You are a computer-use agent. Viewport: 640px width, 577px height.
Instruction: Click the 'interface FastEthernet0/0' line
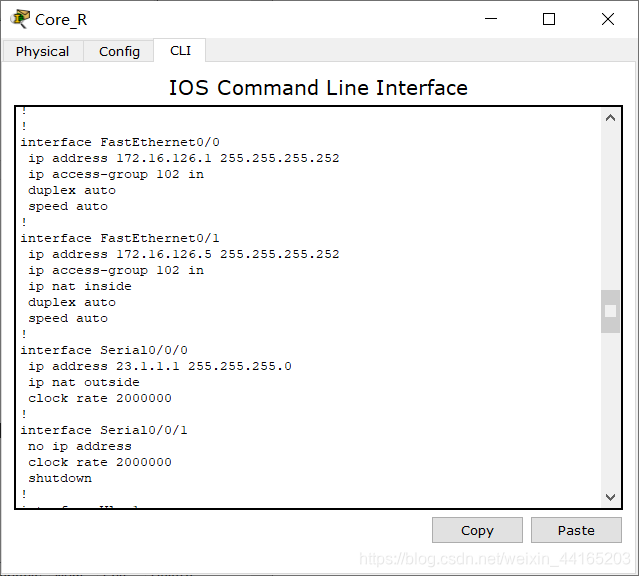coord(120,142)
